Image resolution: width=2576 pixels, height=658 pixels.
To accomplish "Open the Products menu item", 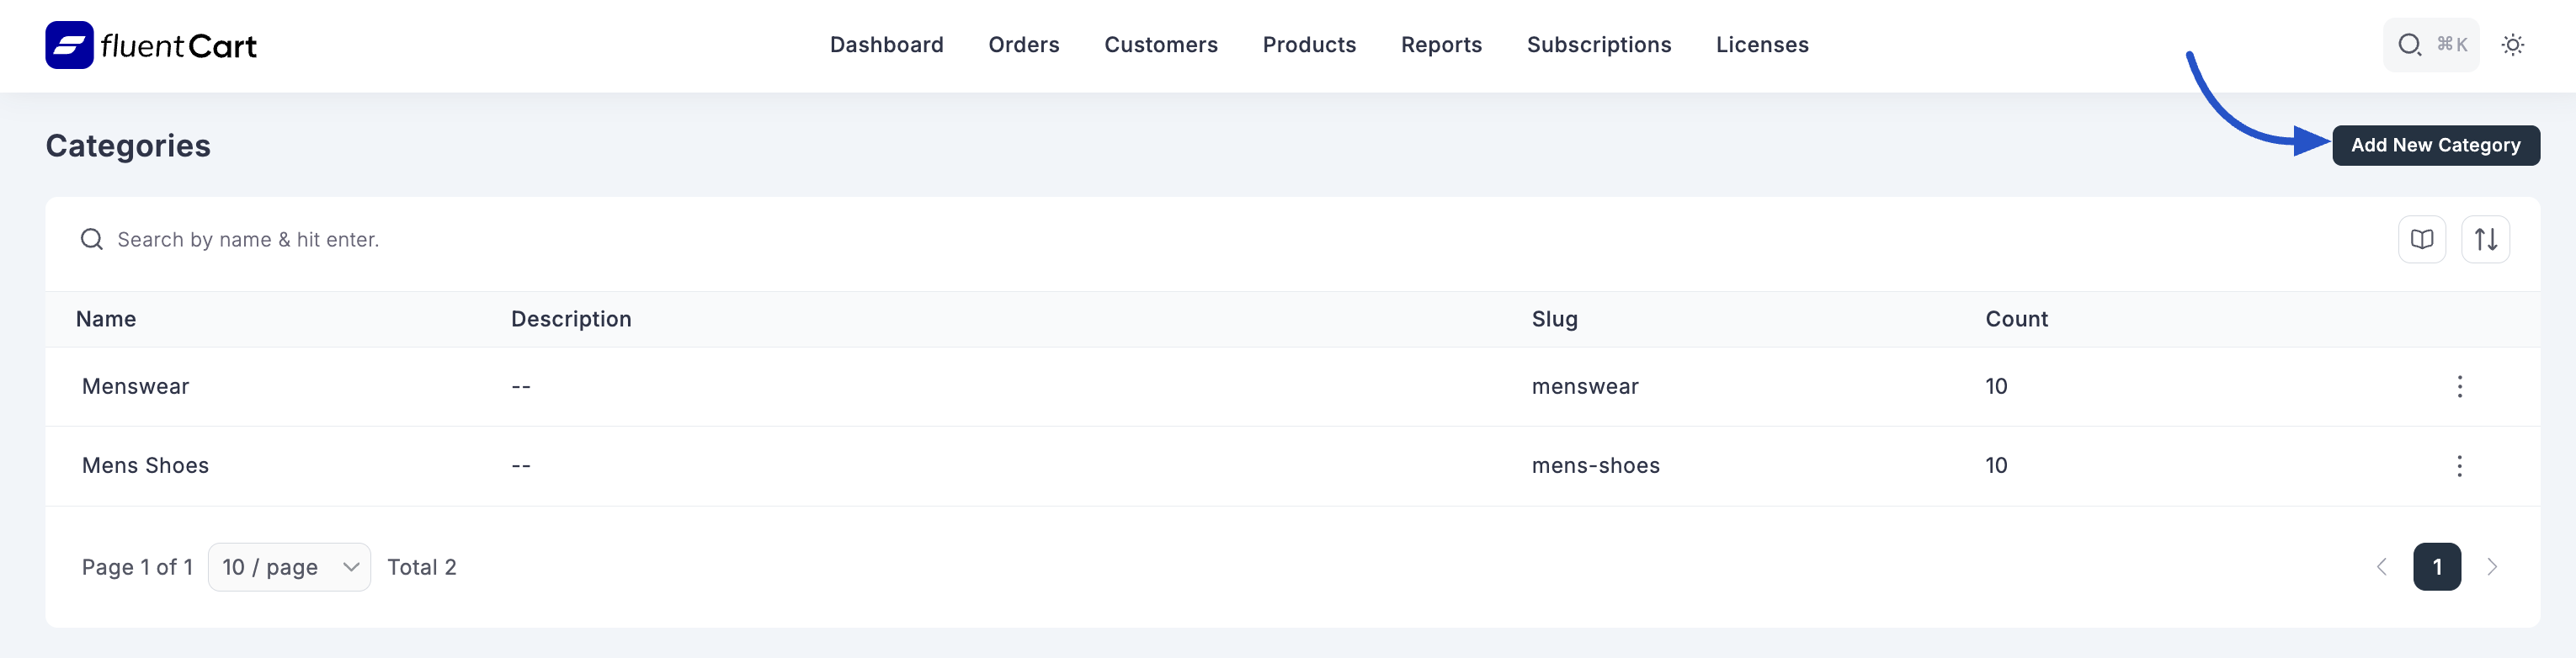I will (x=1309, y=45).
